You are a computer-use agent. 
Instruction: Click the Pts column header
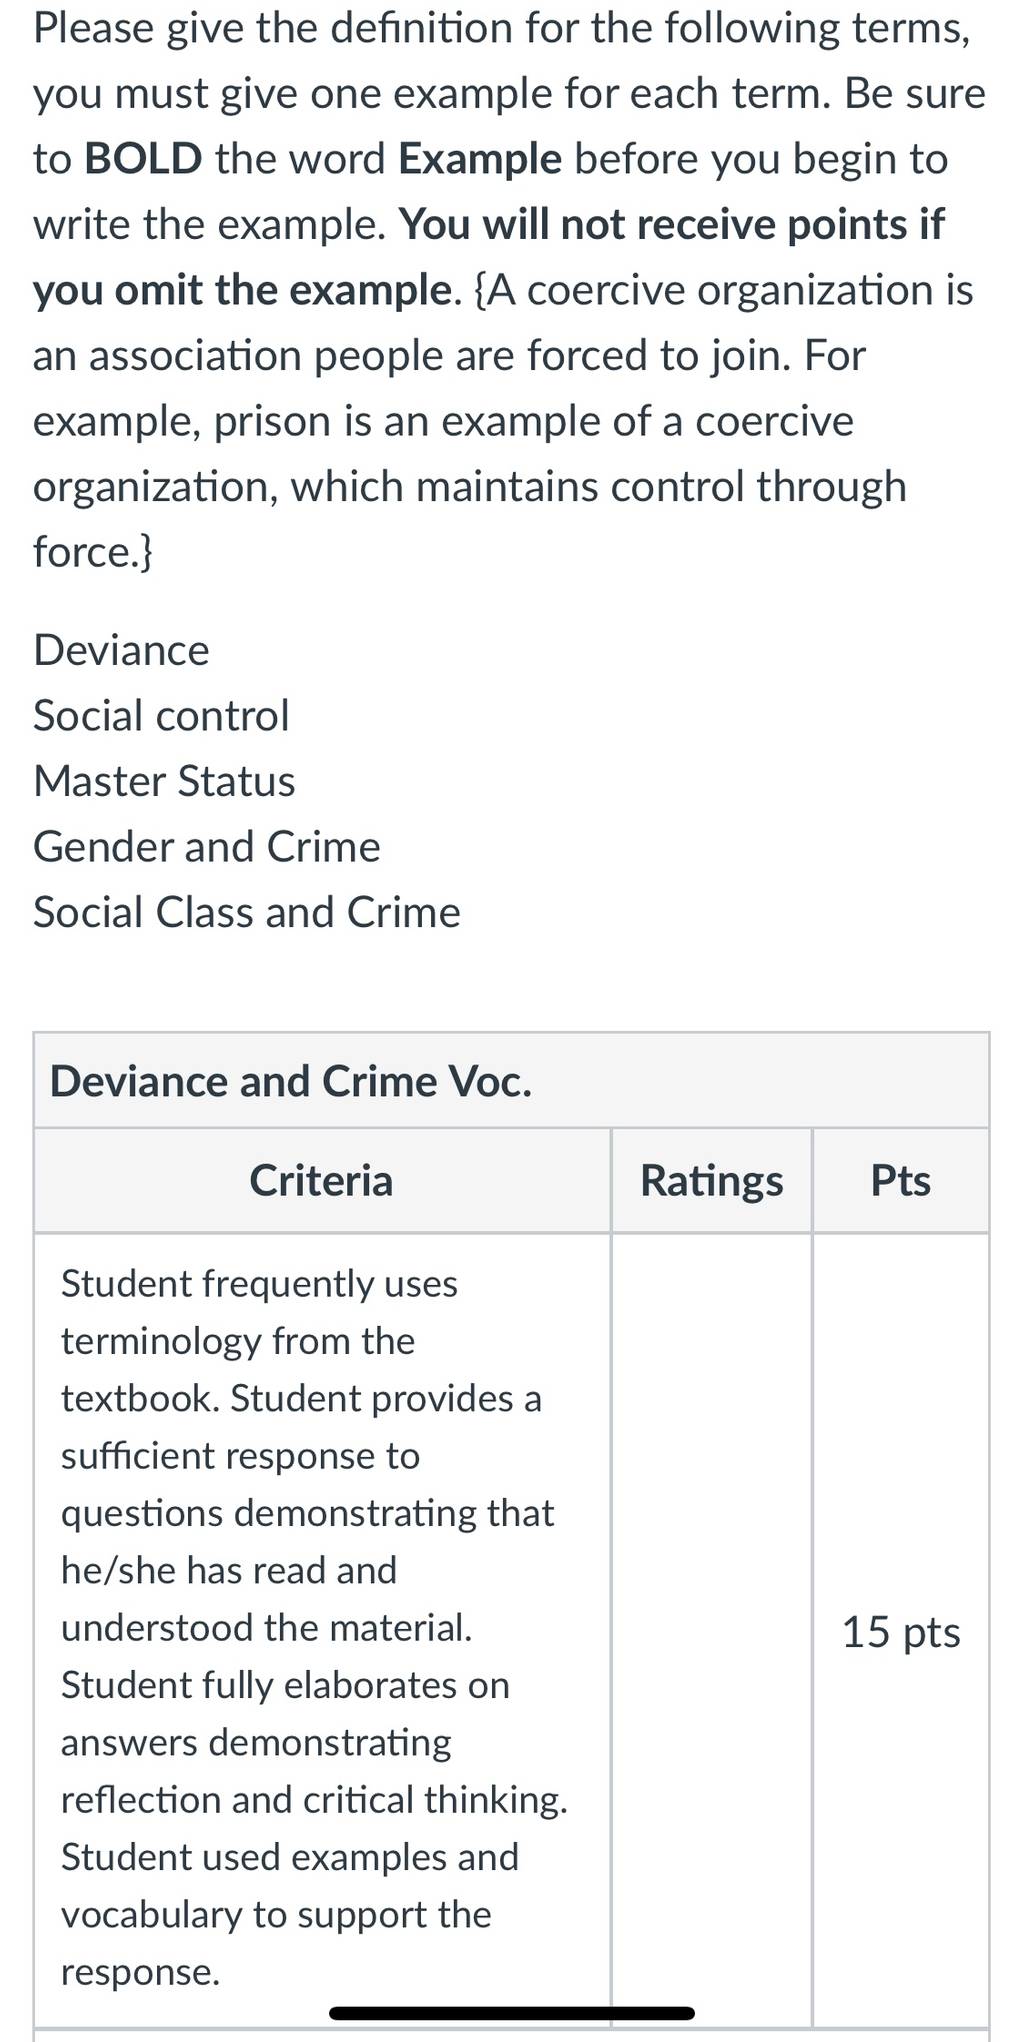point(901,1181)
